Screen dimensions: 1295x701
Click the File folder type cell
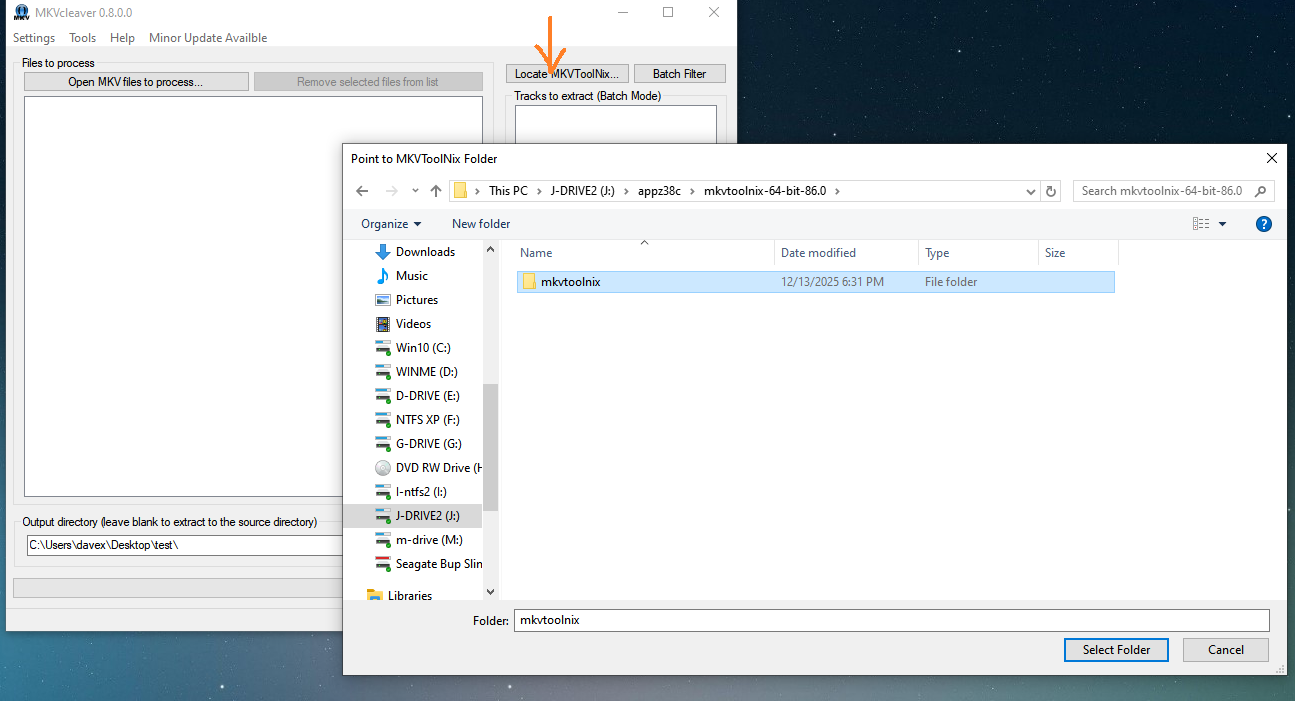951,282
